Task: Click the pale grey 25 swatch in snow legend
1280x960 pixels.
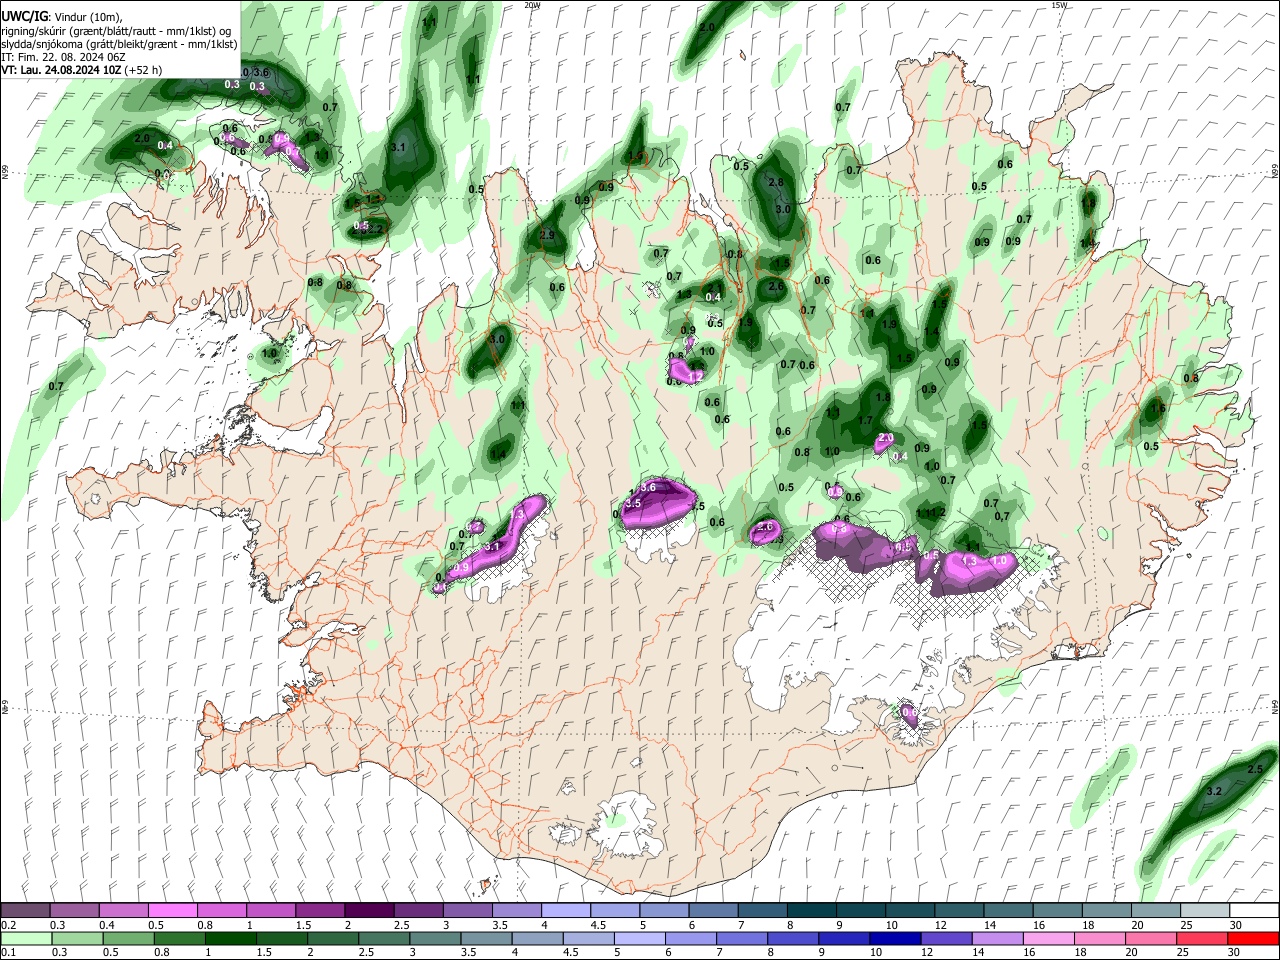Action: pos(1205,911)
